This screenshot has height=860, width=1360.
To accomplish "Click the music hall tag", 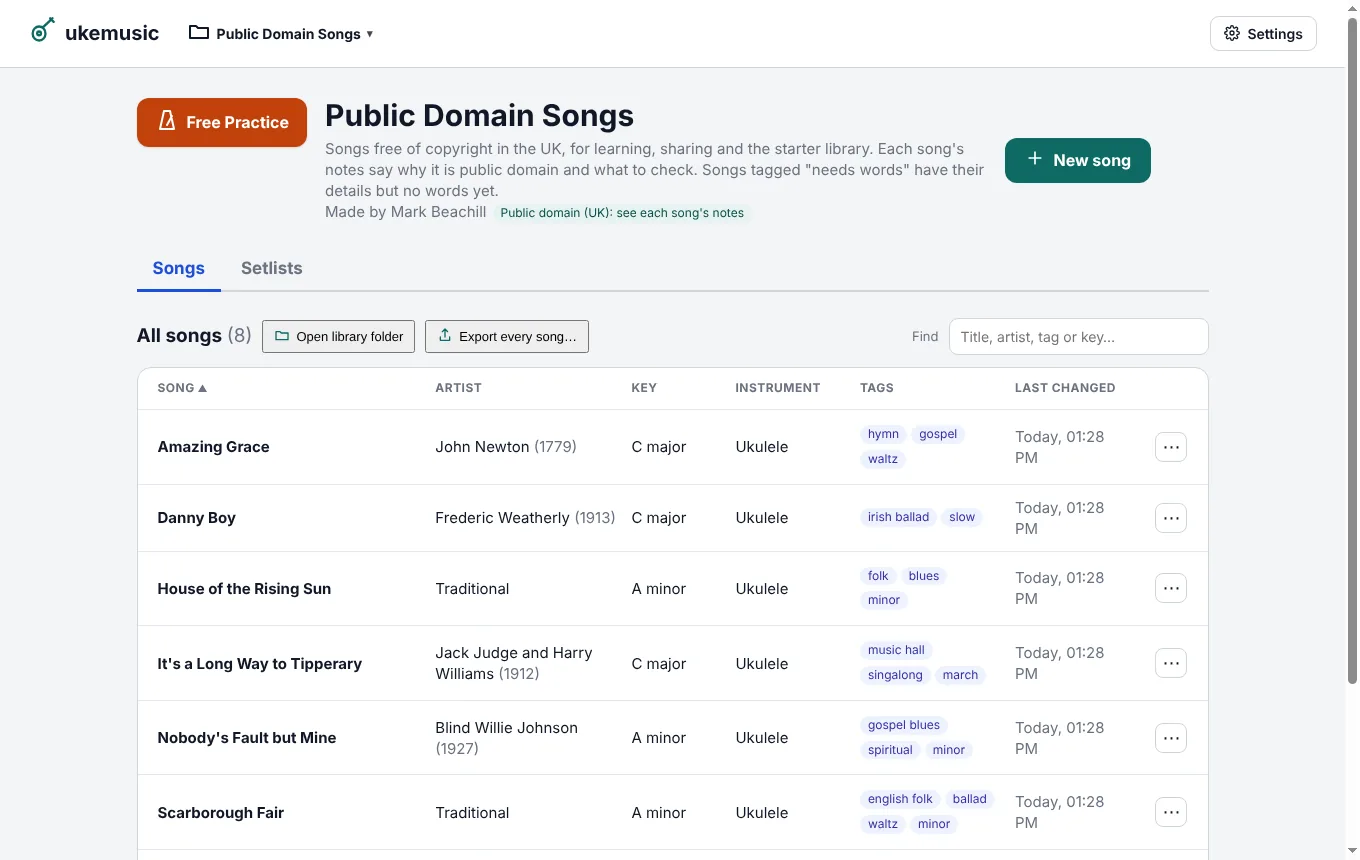I will click(896, 650).
